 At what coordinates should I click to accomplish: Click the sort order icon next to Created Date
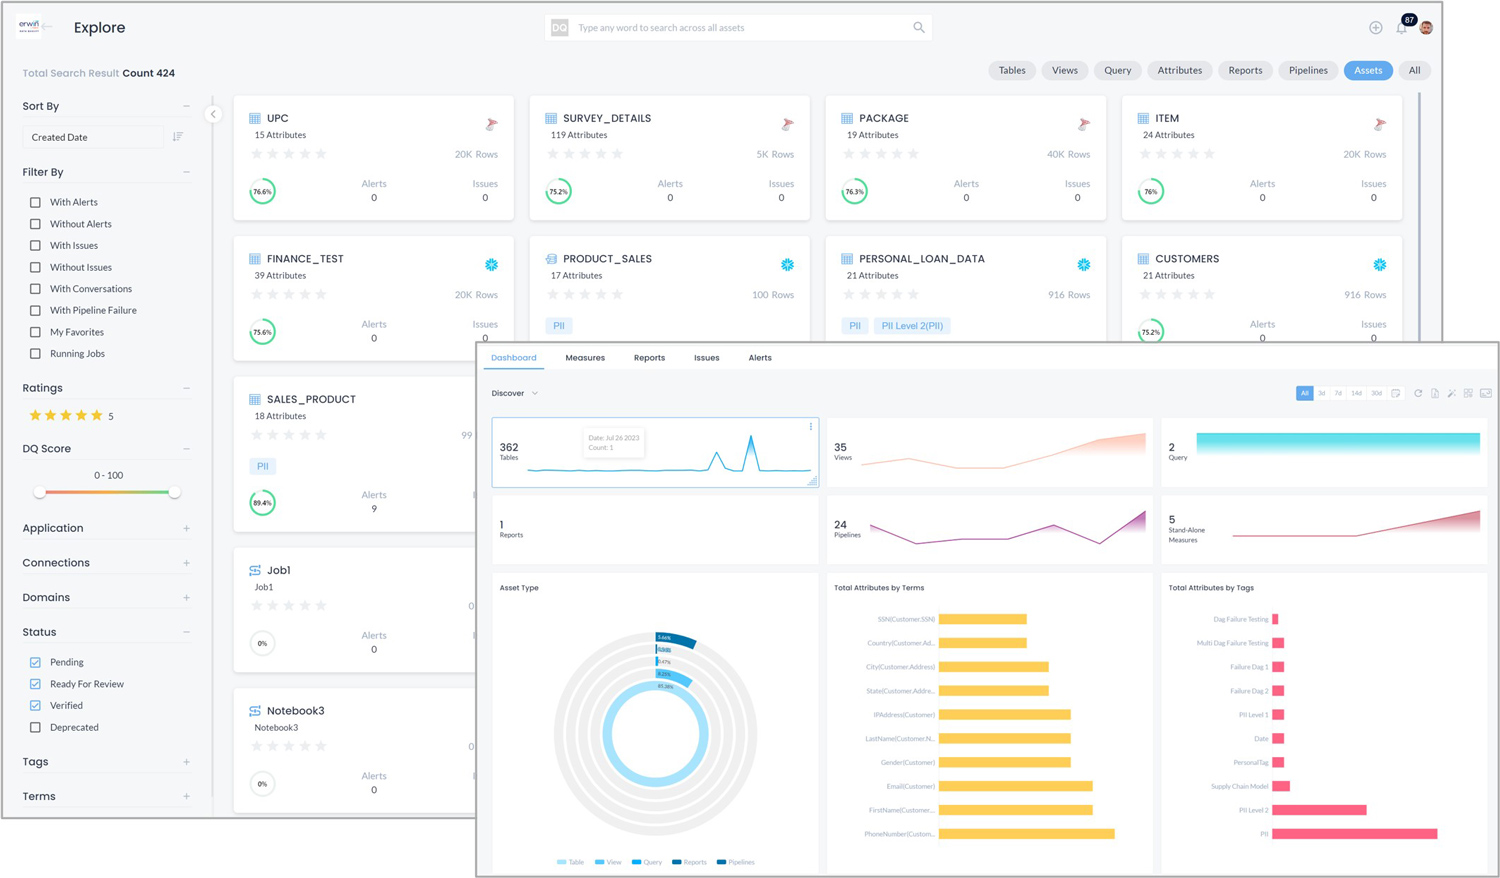175,134
